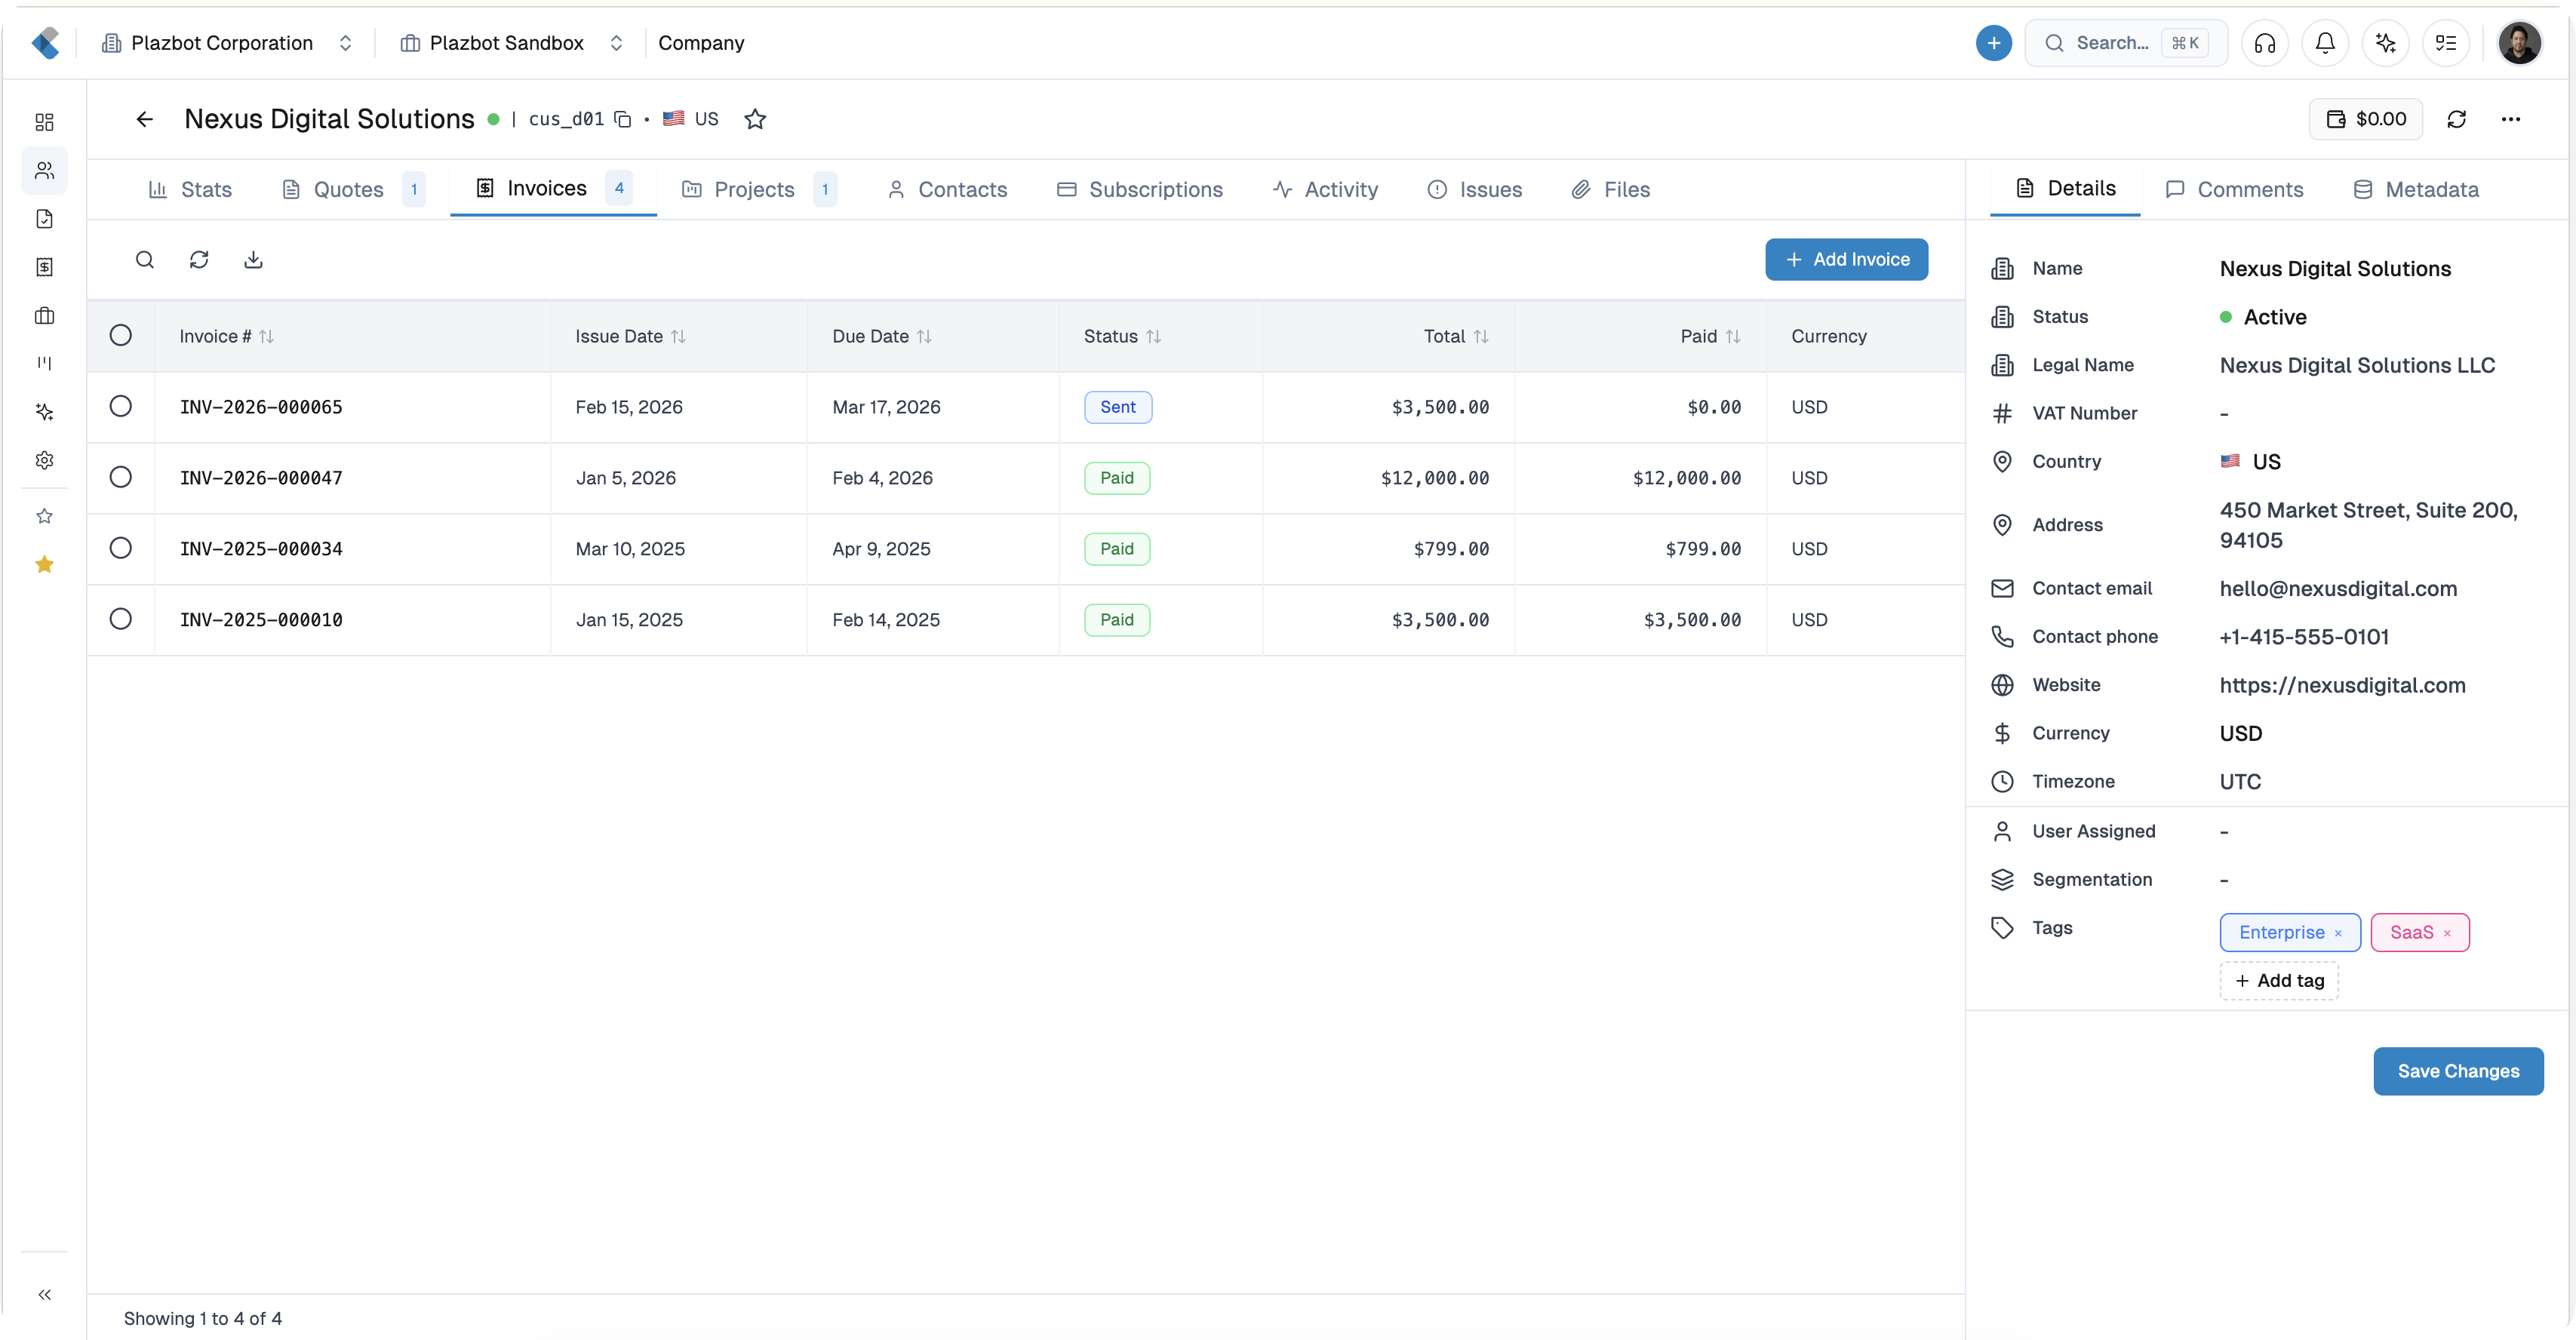Save Changes to company details
This screenshot has width=2576, height=1340.
click(2458, 1071)
